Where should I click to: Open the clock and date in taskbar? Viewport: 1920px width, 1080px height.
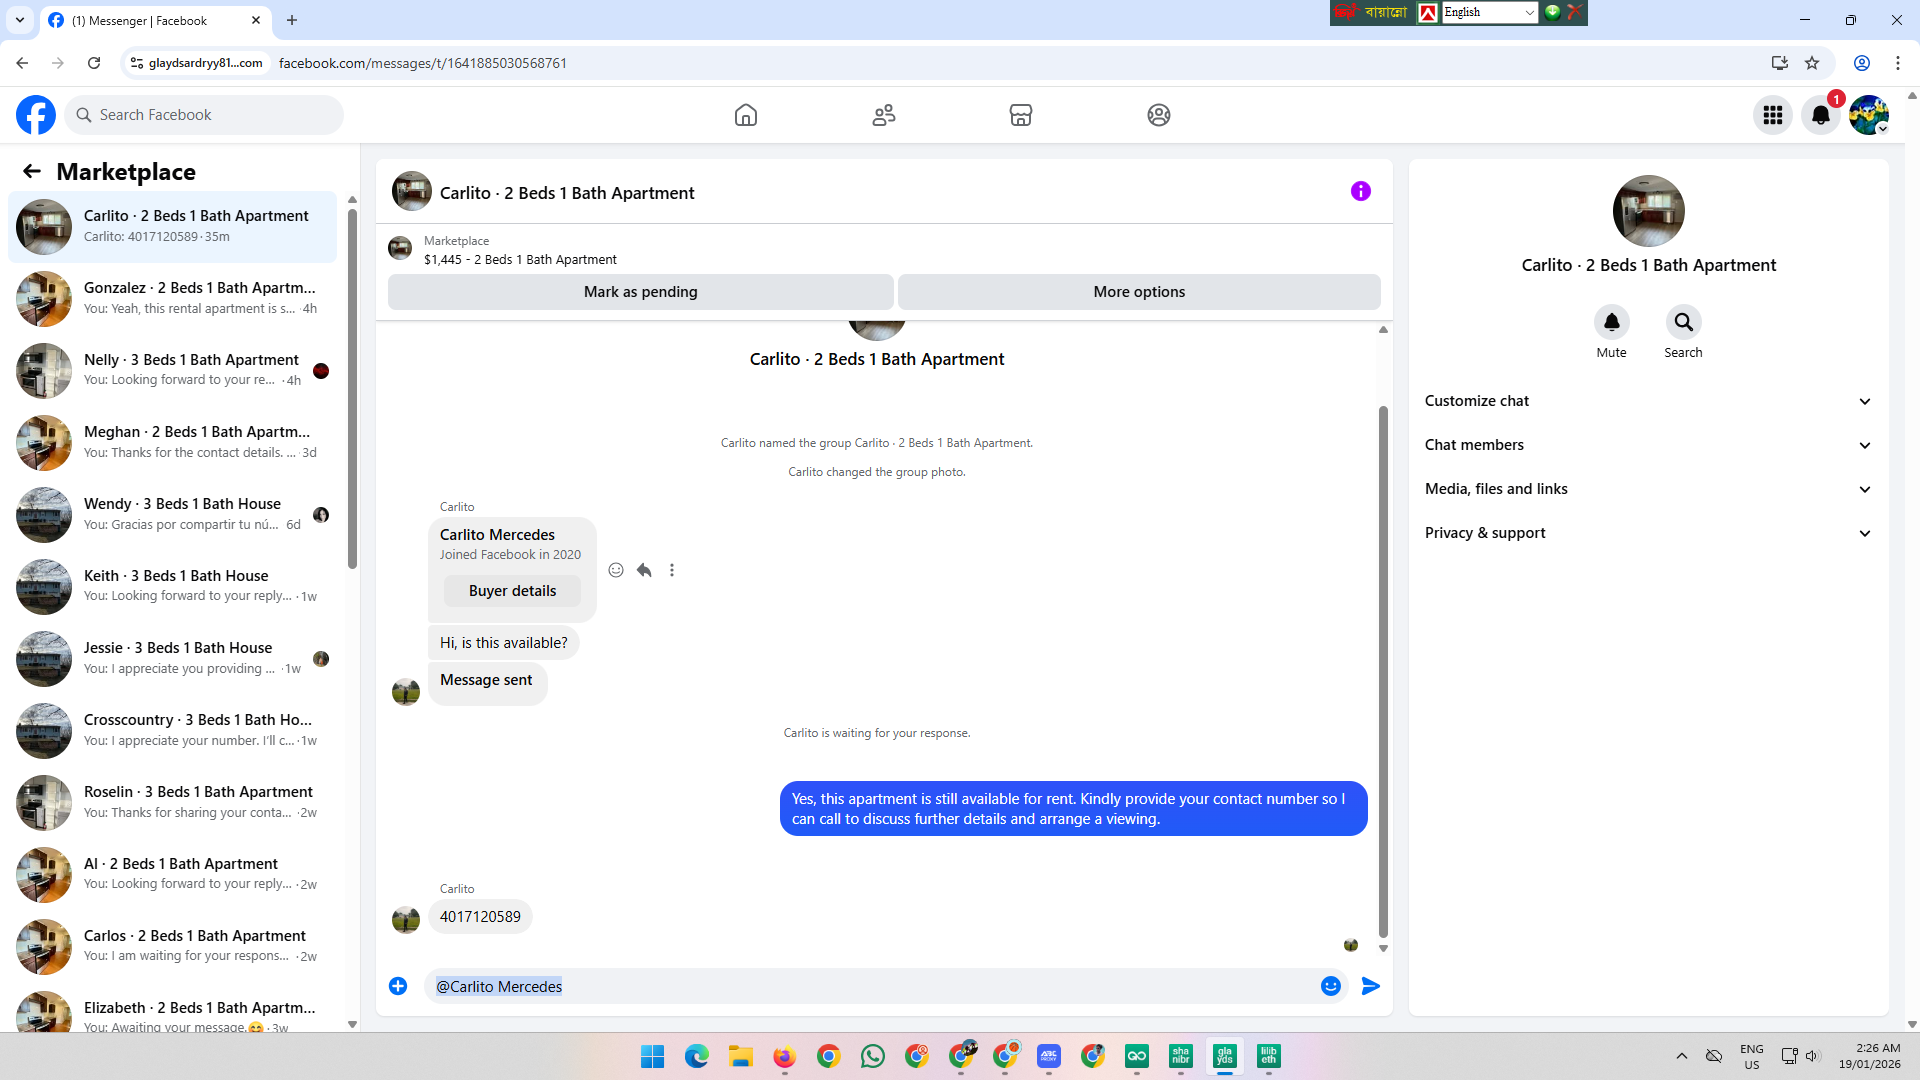click(x=1869, y=1056)
